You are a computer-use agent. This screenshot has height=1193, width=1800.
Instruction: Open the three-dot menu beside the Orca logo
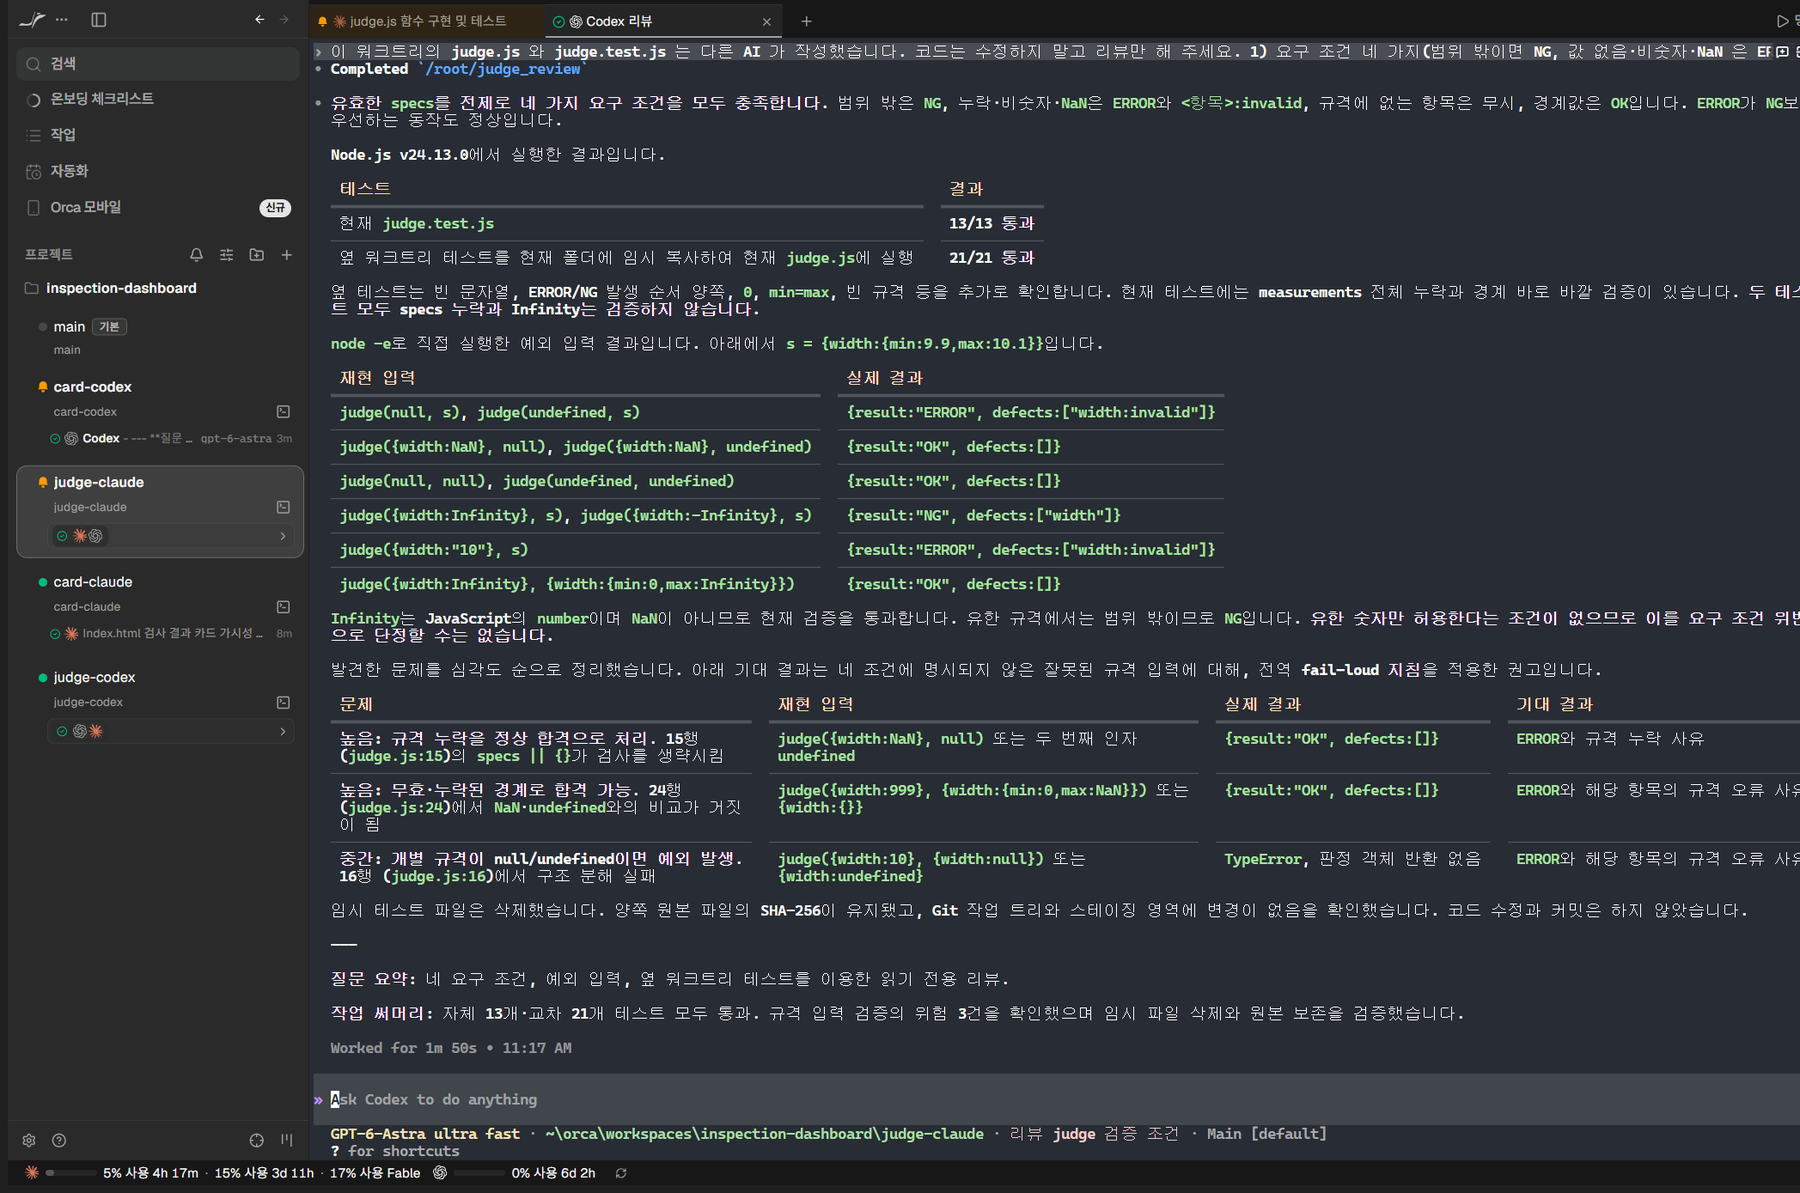(62, 19)
